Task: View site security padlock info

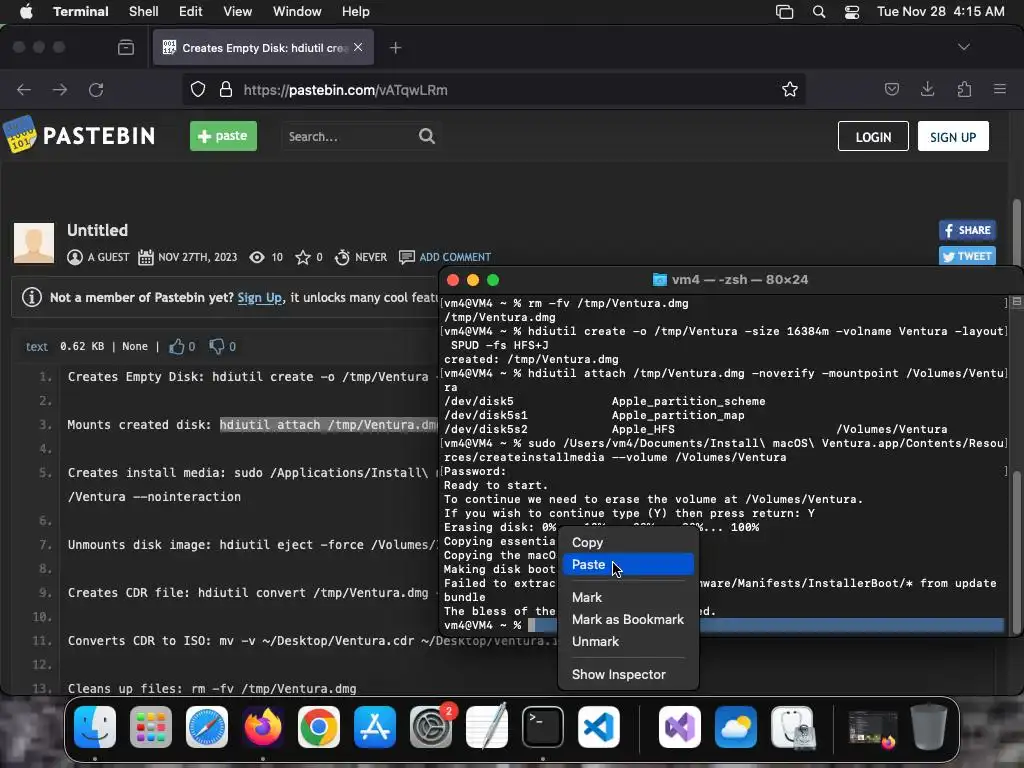Action: click(226, 89)
